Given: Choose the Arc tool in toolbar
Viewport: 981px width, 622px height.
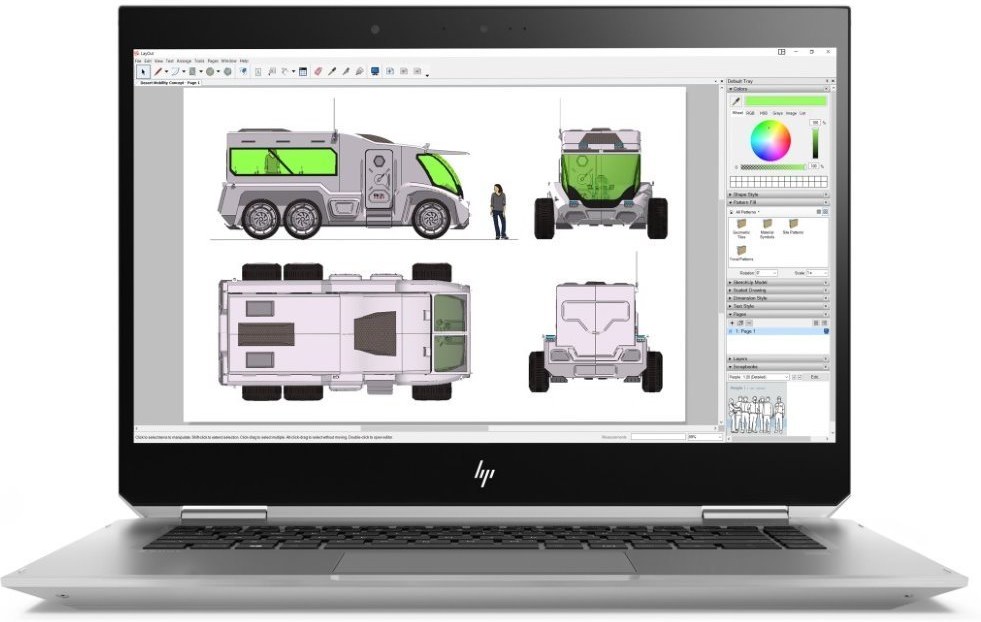Looking at the screenshot, I should pos(174,72).
